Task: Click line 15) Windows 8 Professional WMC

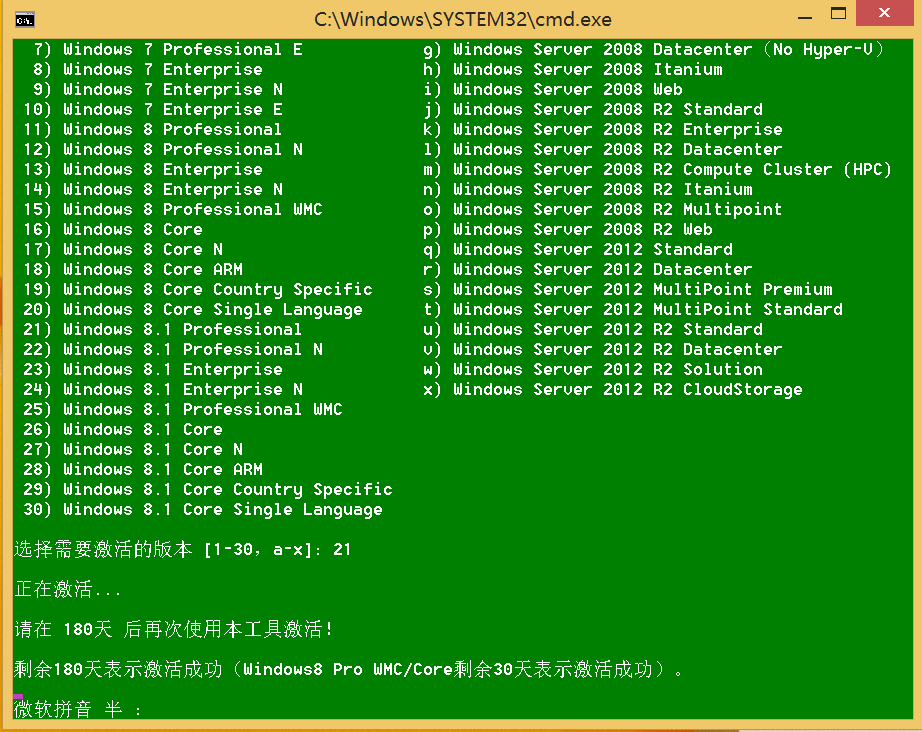Action: [173, 209]
